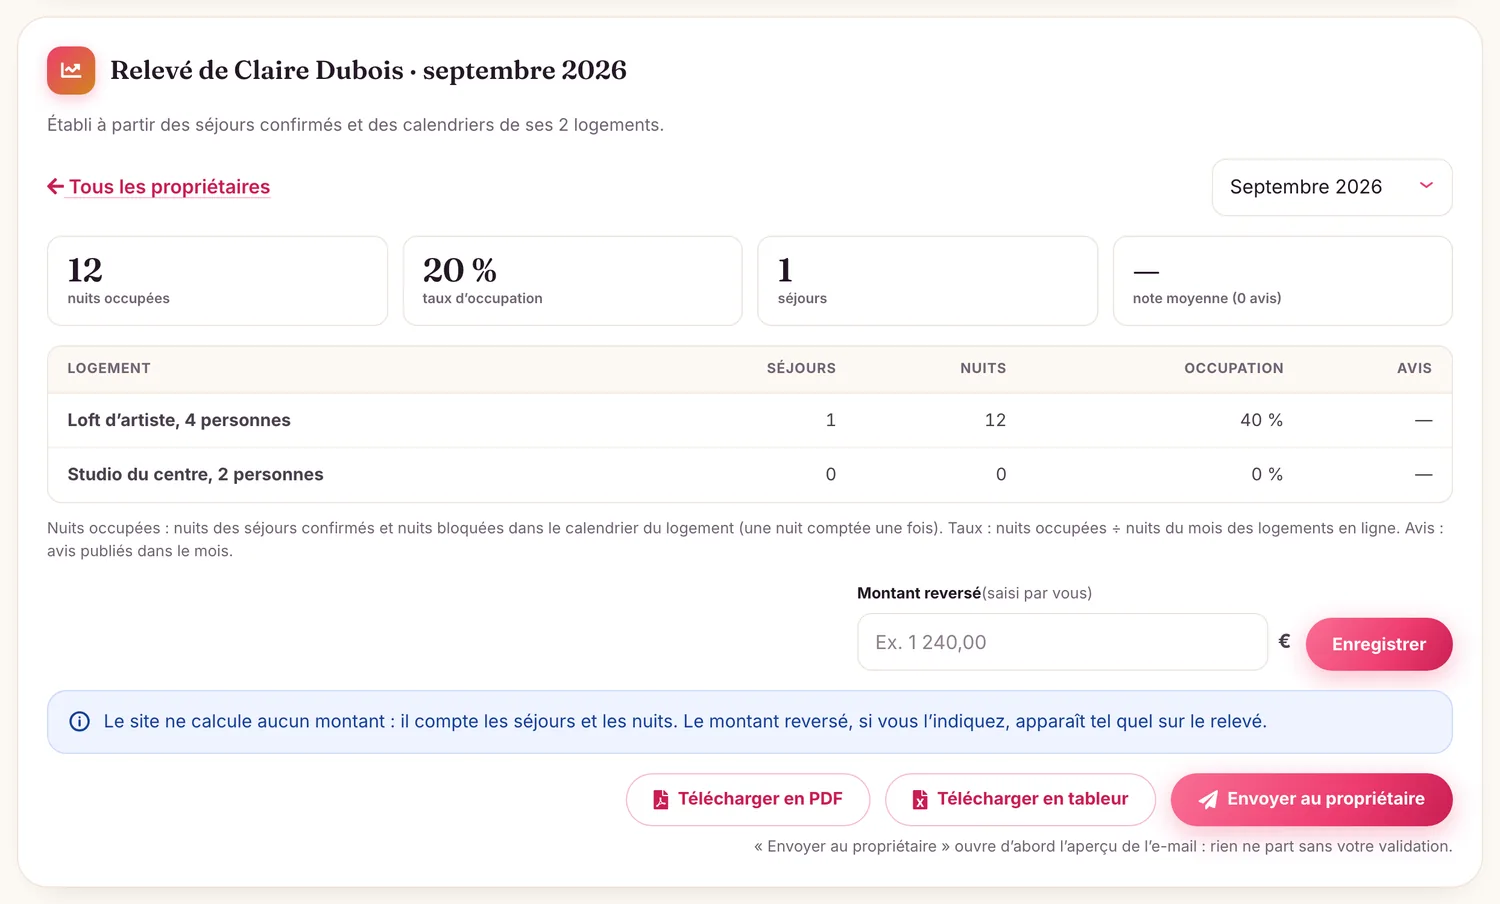Click the Télécharger en tableur button

pyautogui.click(x=1020, y=799)
